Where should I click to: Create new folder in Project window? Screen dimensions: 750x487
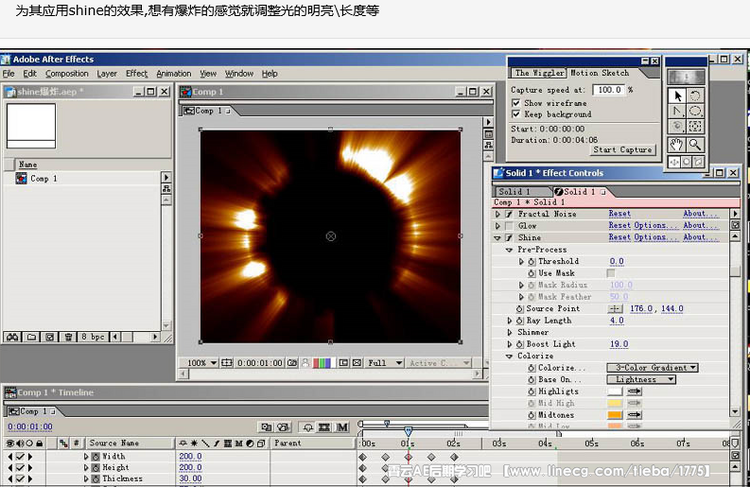pos(32,337)
